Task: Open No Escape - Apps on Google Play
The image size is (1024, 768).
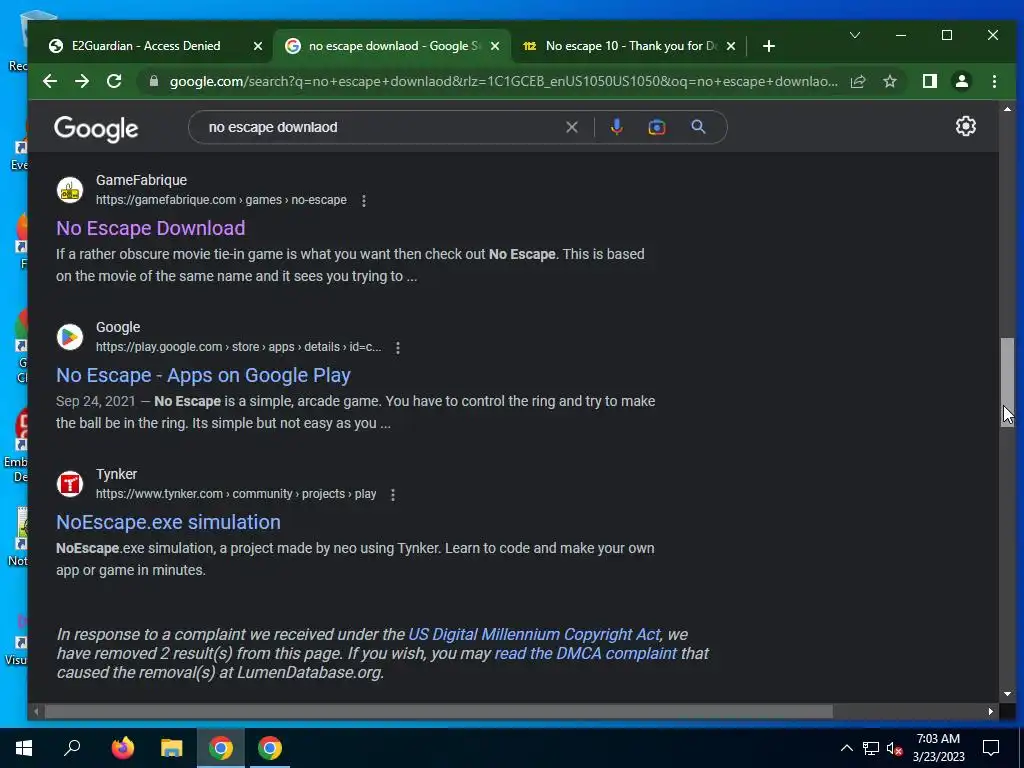Action: (x=203, y=375)
